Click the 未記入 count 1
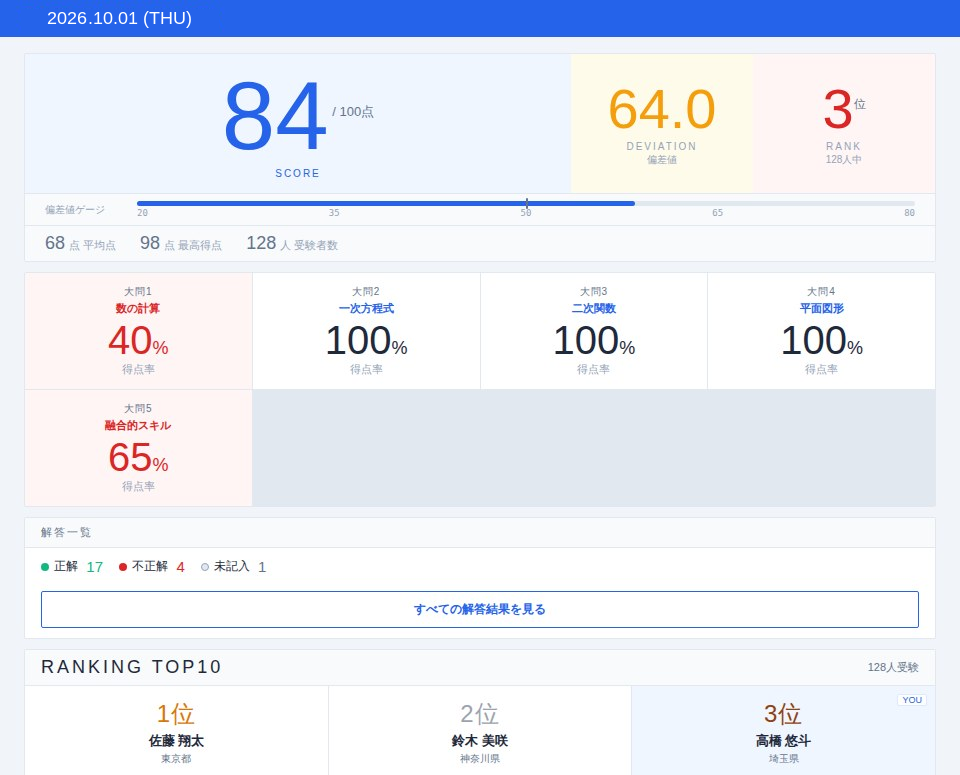The width and height of the screenshot is (960, 775). pyautogui.click(x=262, y=567)
